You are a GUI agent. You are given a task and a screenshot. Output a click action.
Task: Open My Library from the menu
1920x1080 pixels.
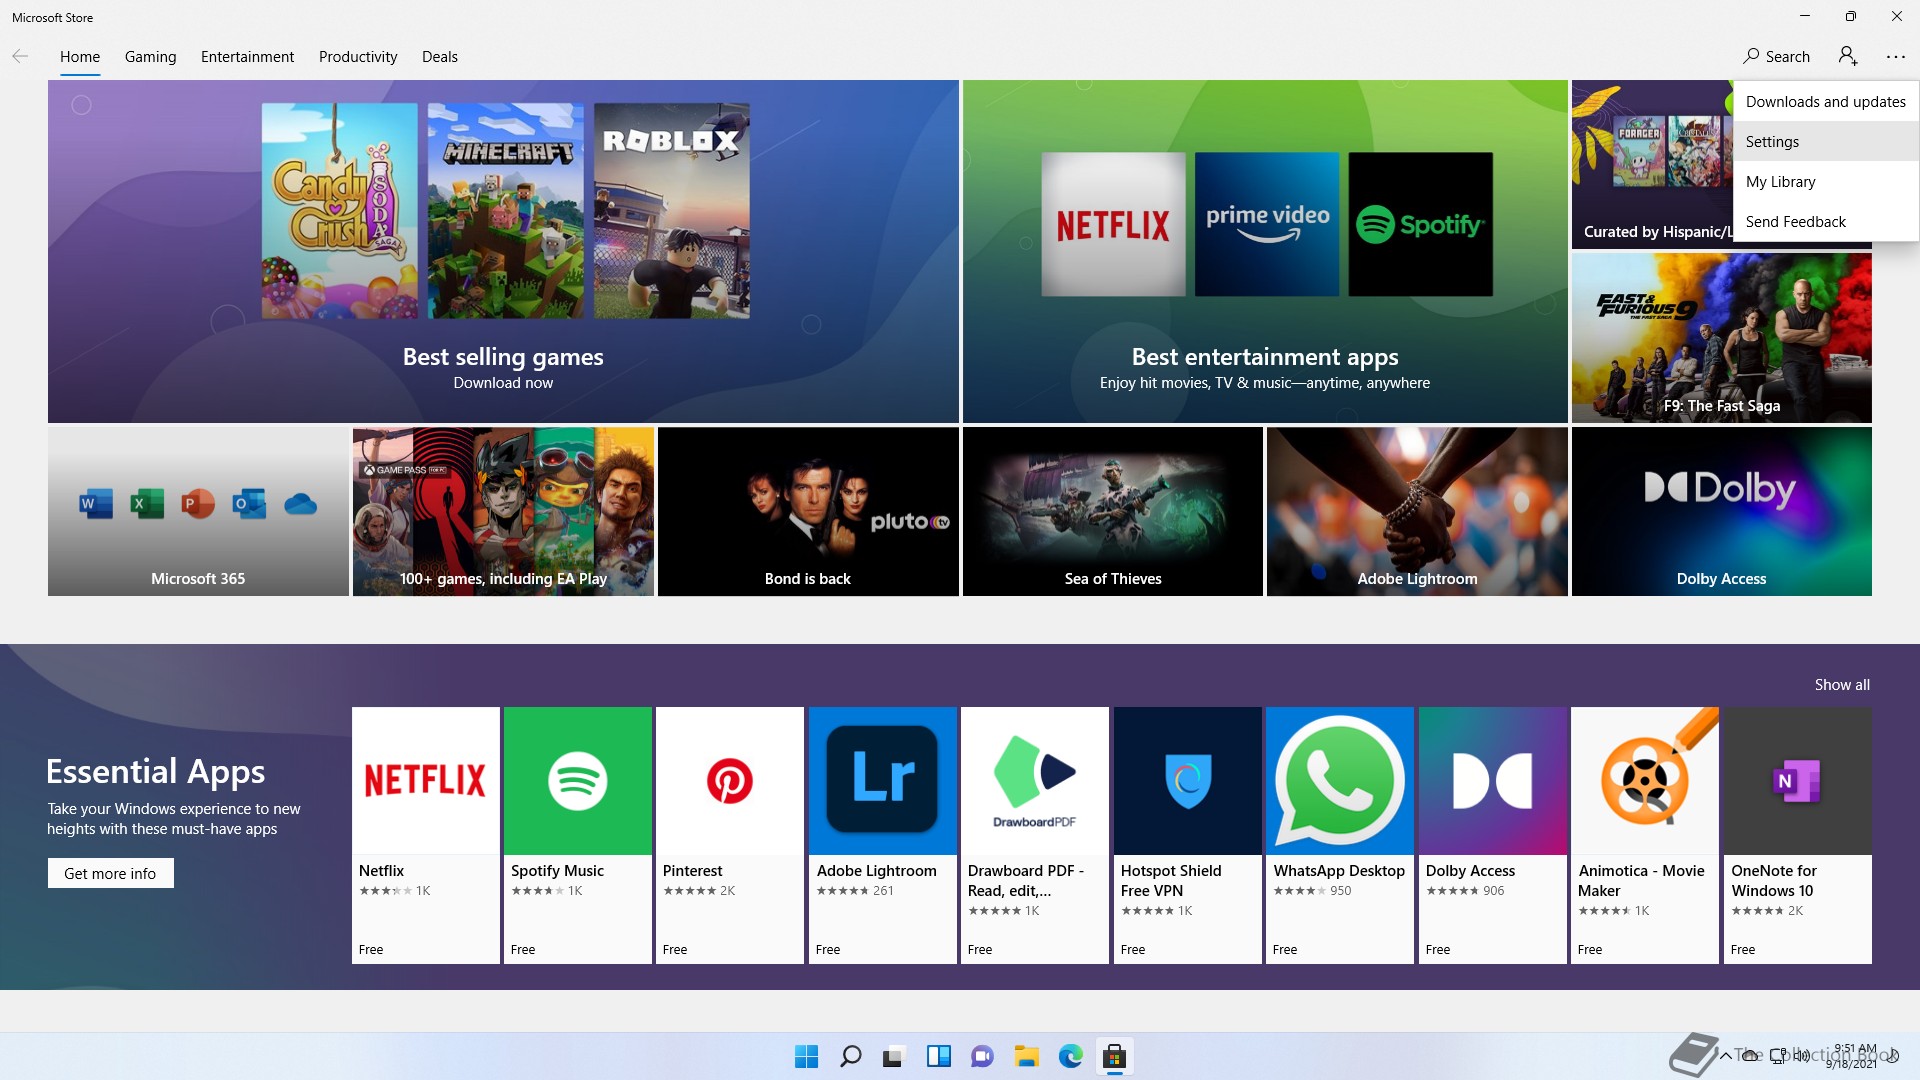tap(1826, 181)
